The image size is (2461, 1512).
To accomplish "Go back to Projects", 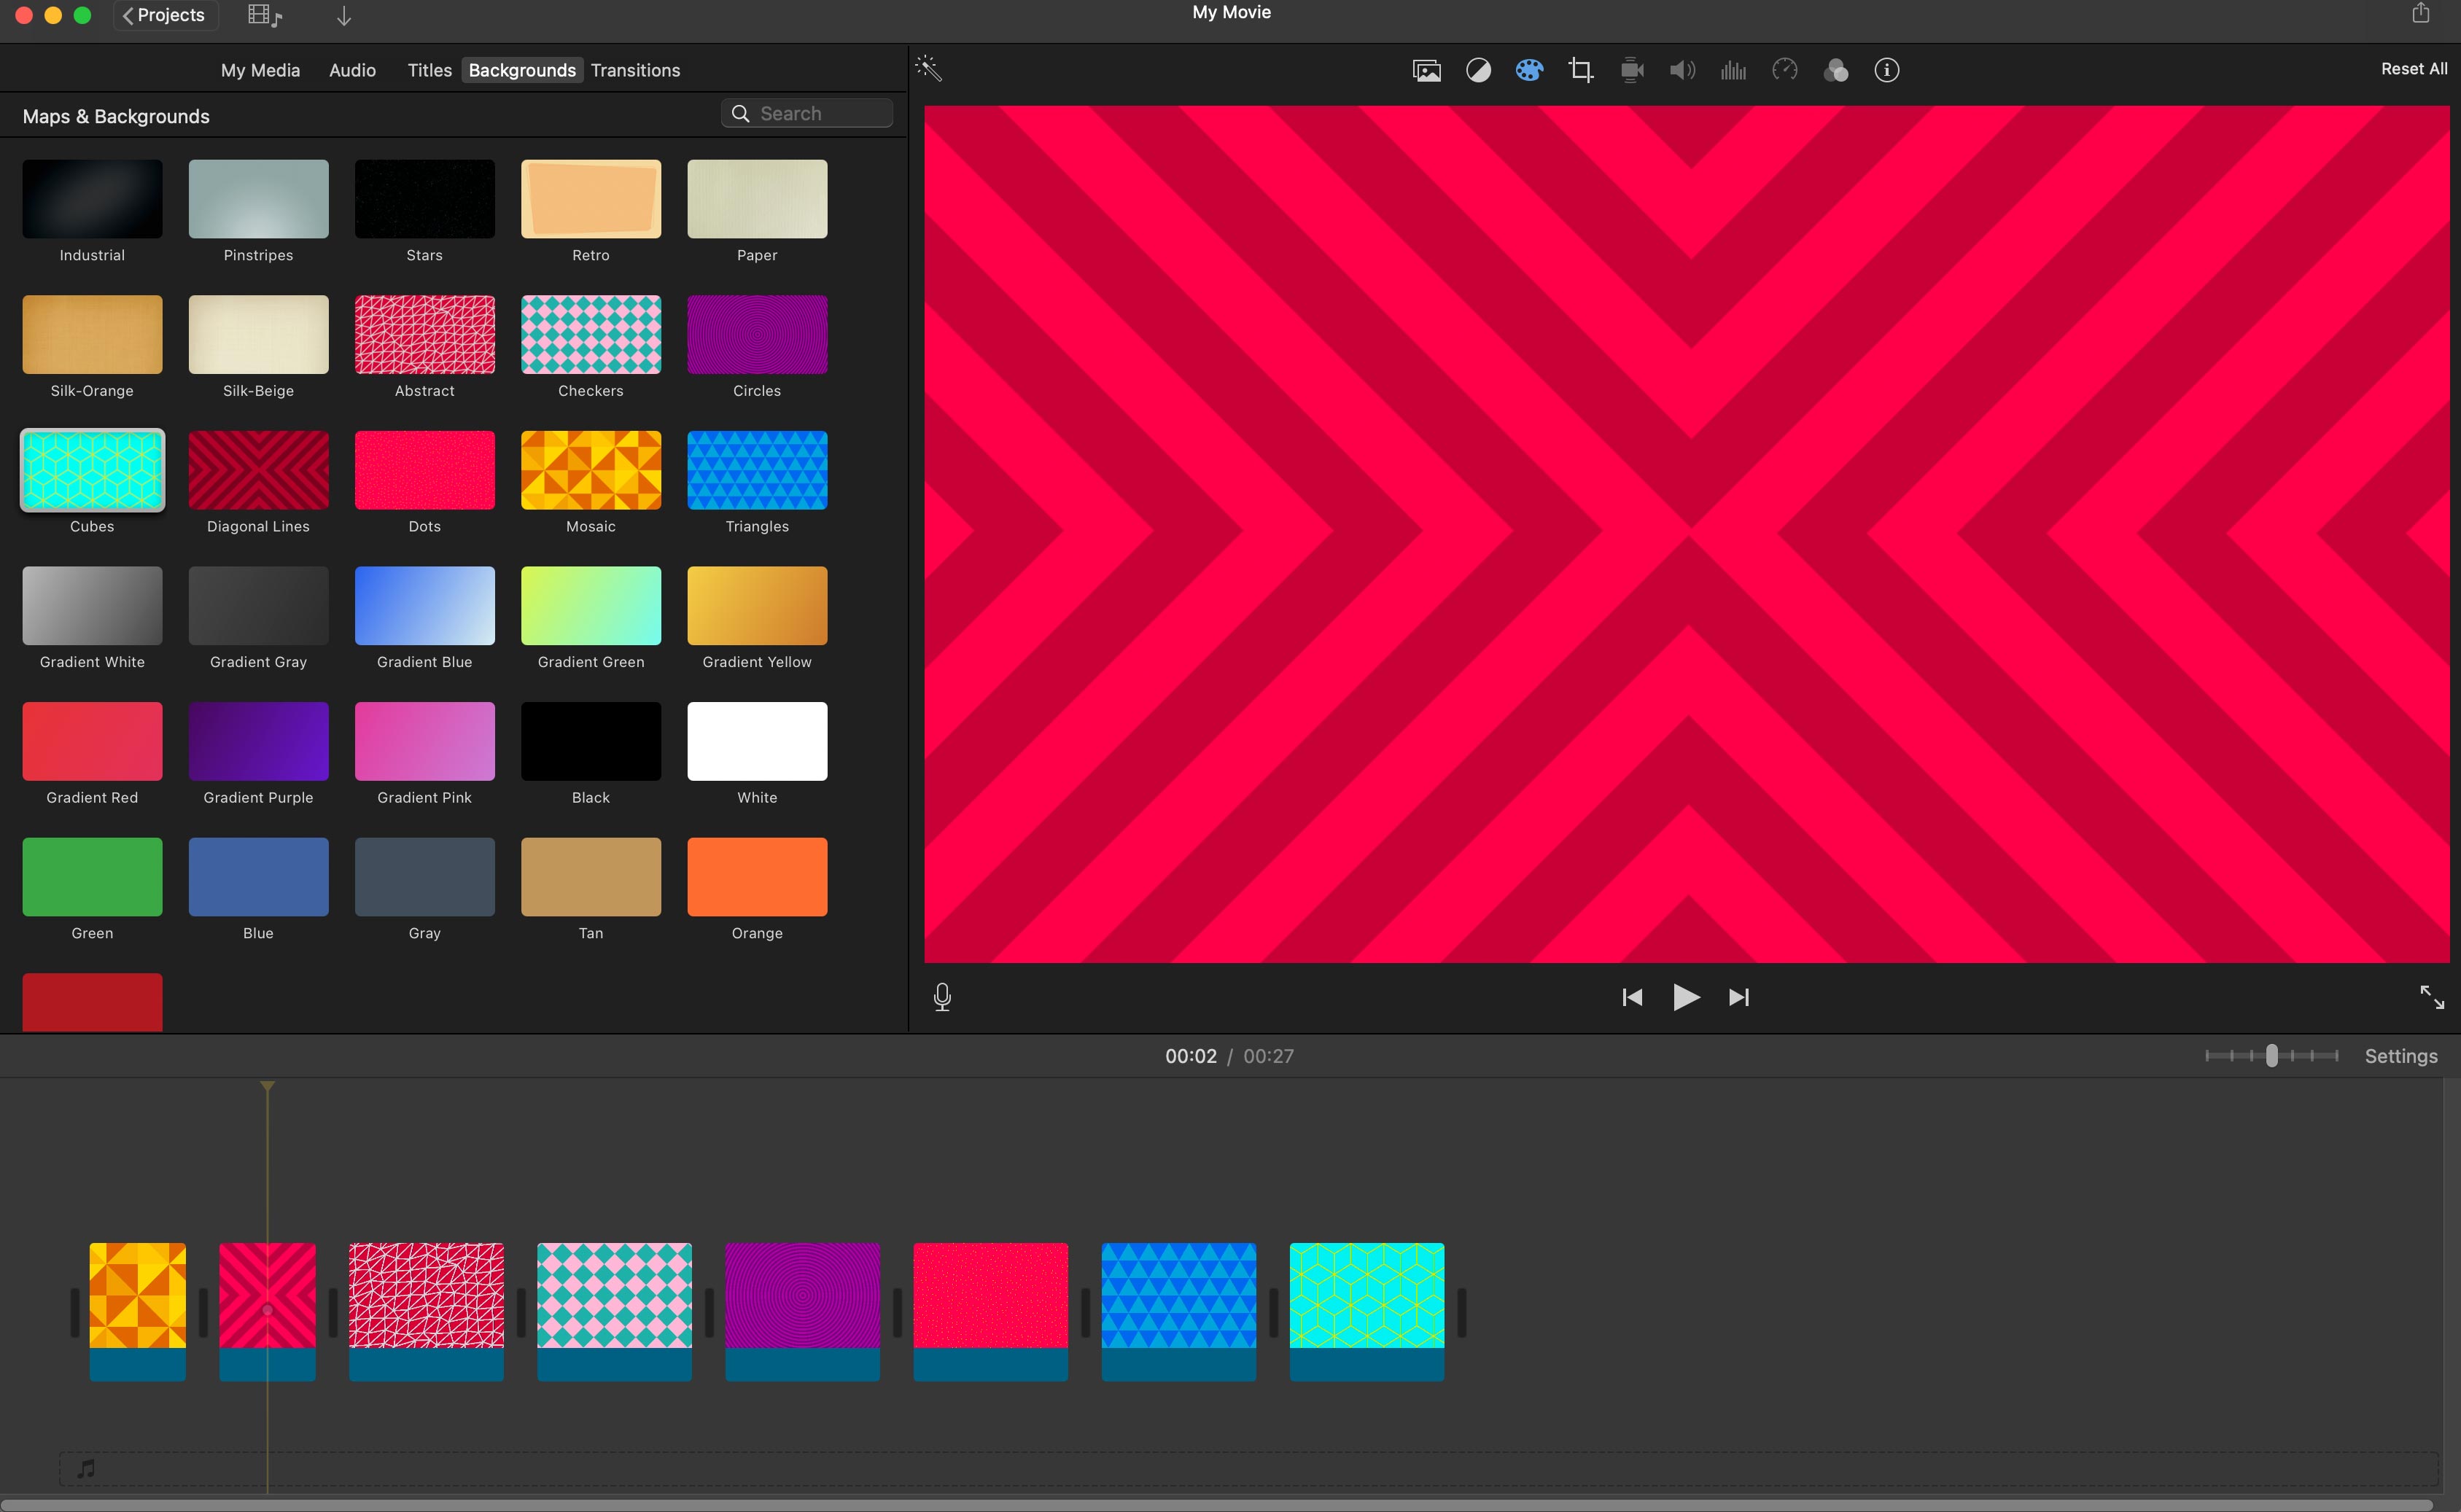I will pyautogui.click(x=165, y=15).
